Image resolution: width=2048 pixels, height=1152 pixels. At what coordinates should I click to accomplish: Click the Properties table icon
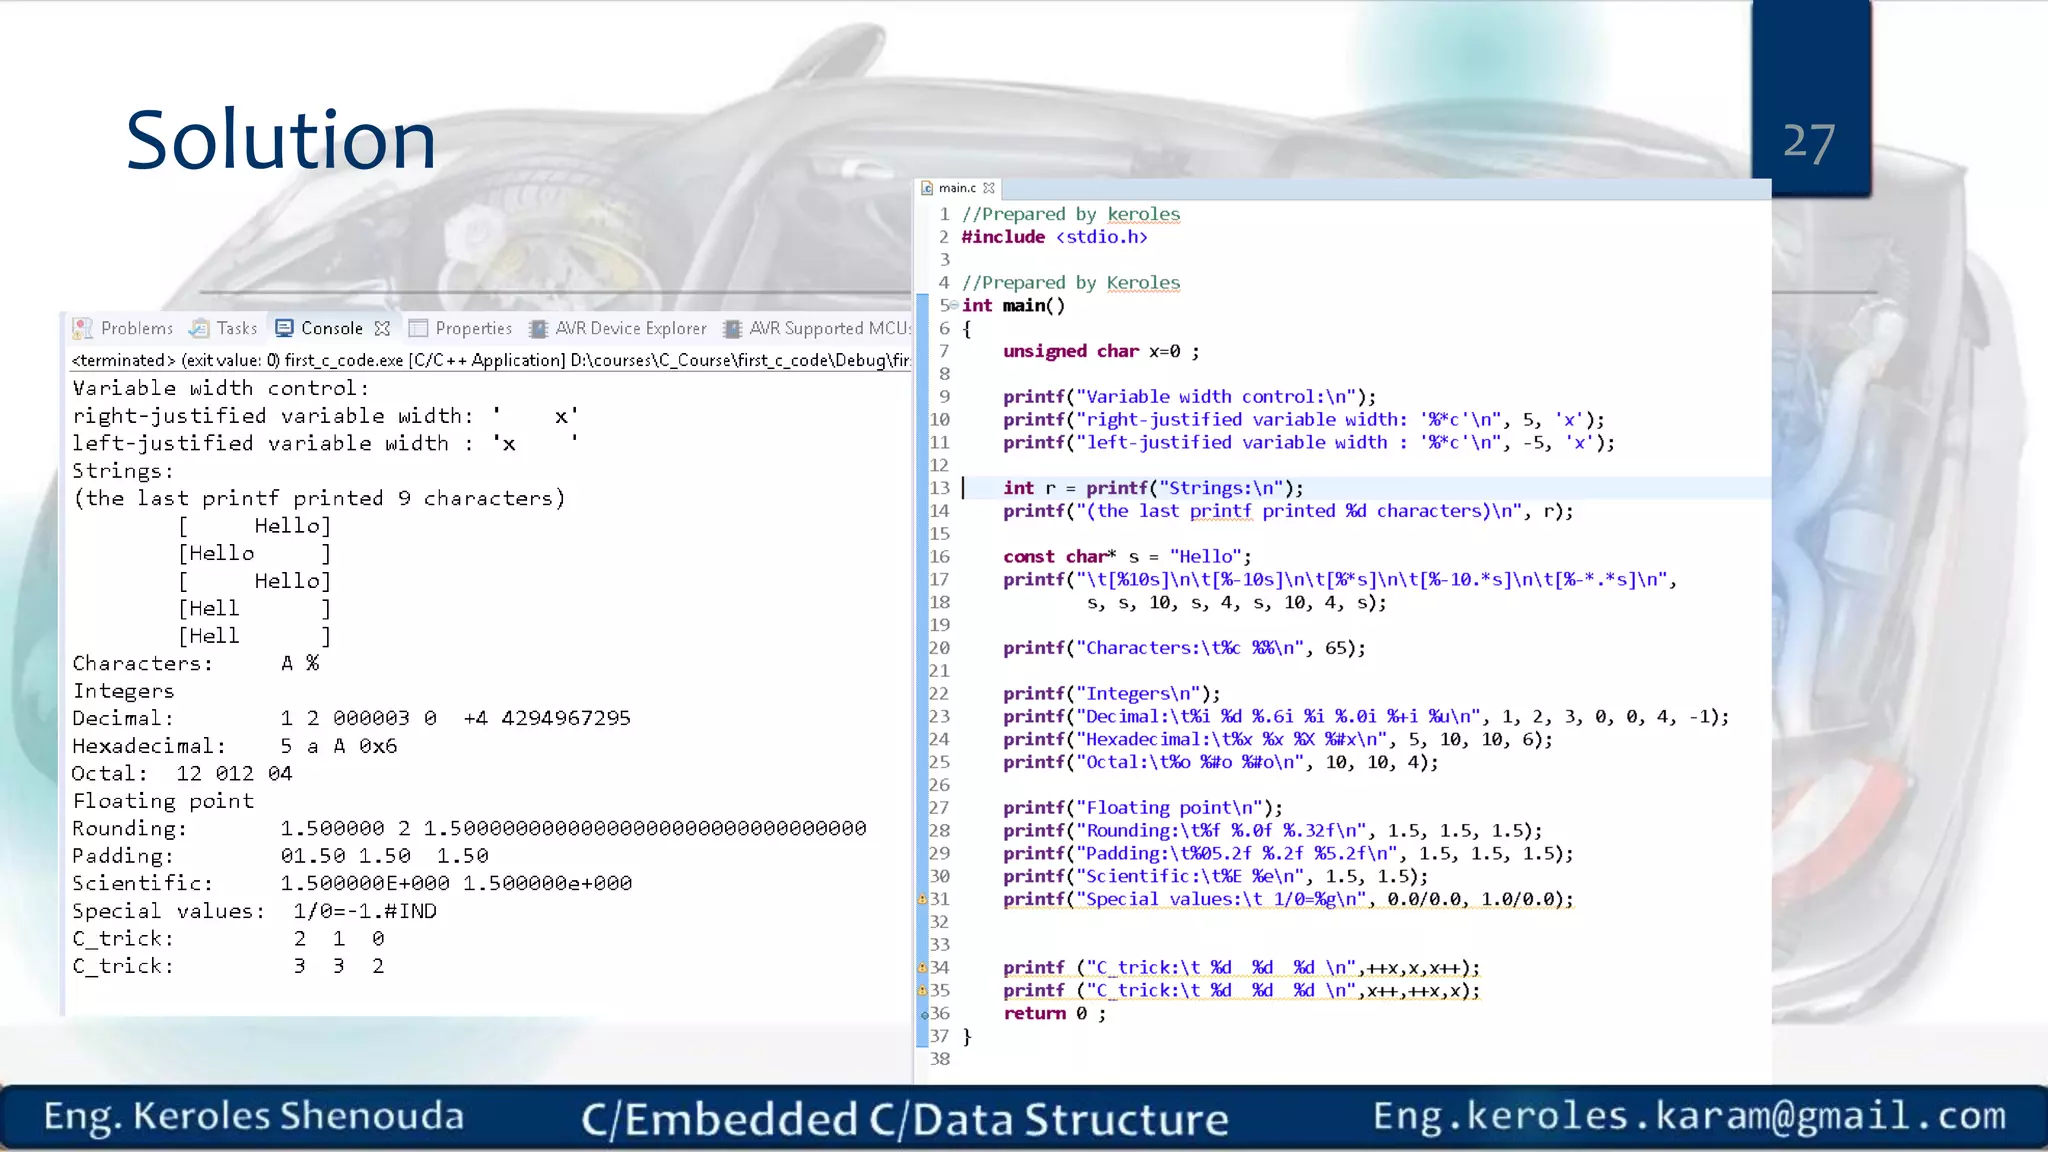(418, 328)
